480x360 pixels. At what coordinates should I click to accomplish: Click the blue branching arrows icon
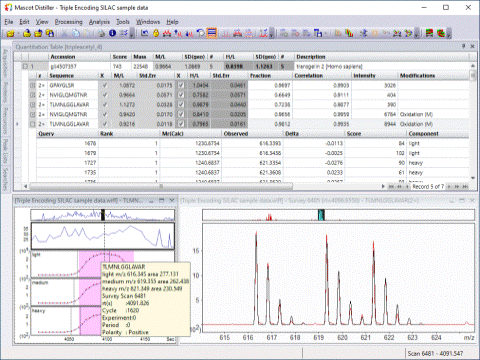click(364, 33)
